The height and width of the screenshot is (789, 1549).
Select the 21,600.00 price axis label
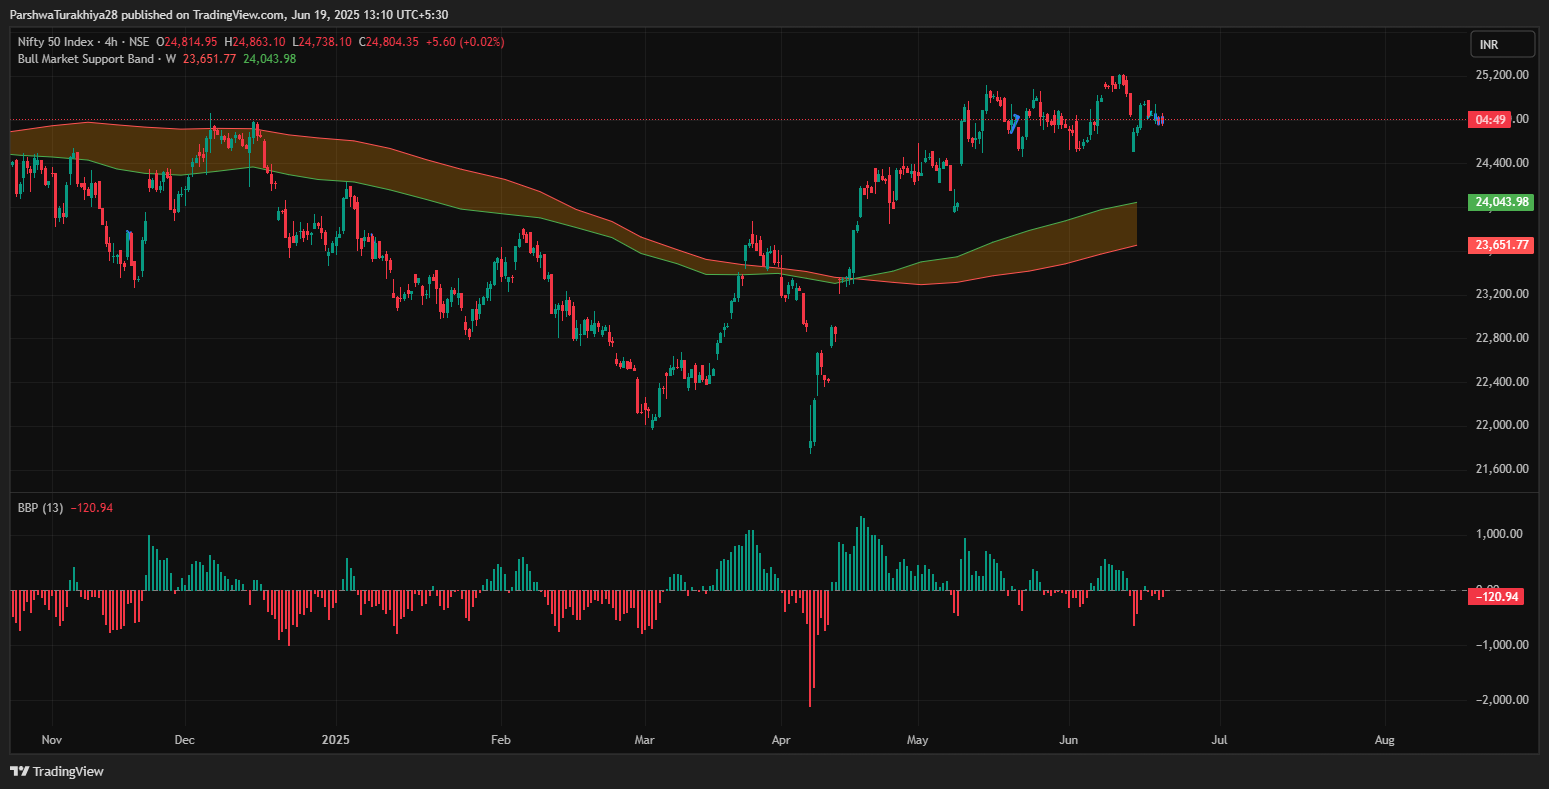[1501, 469]
